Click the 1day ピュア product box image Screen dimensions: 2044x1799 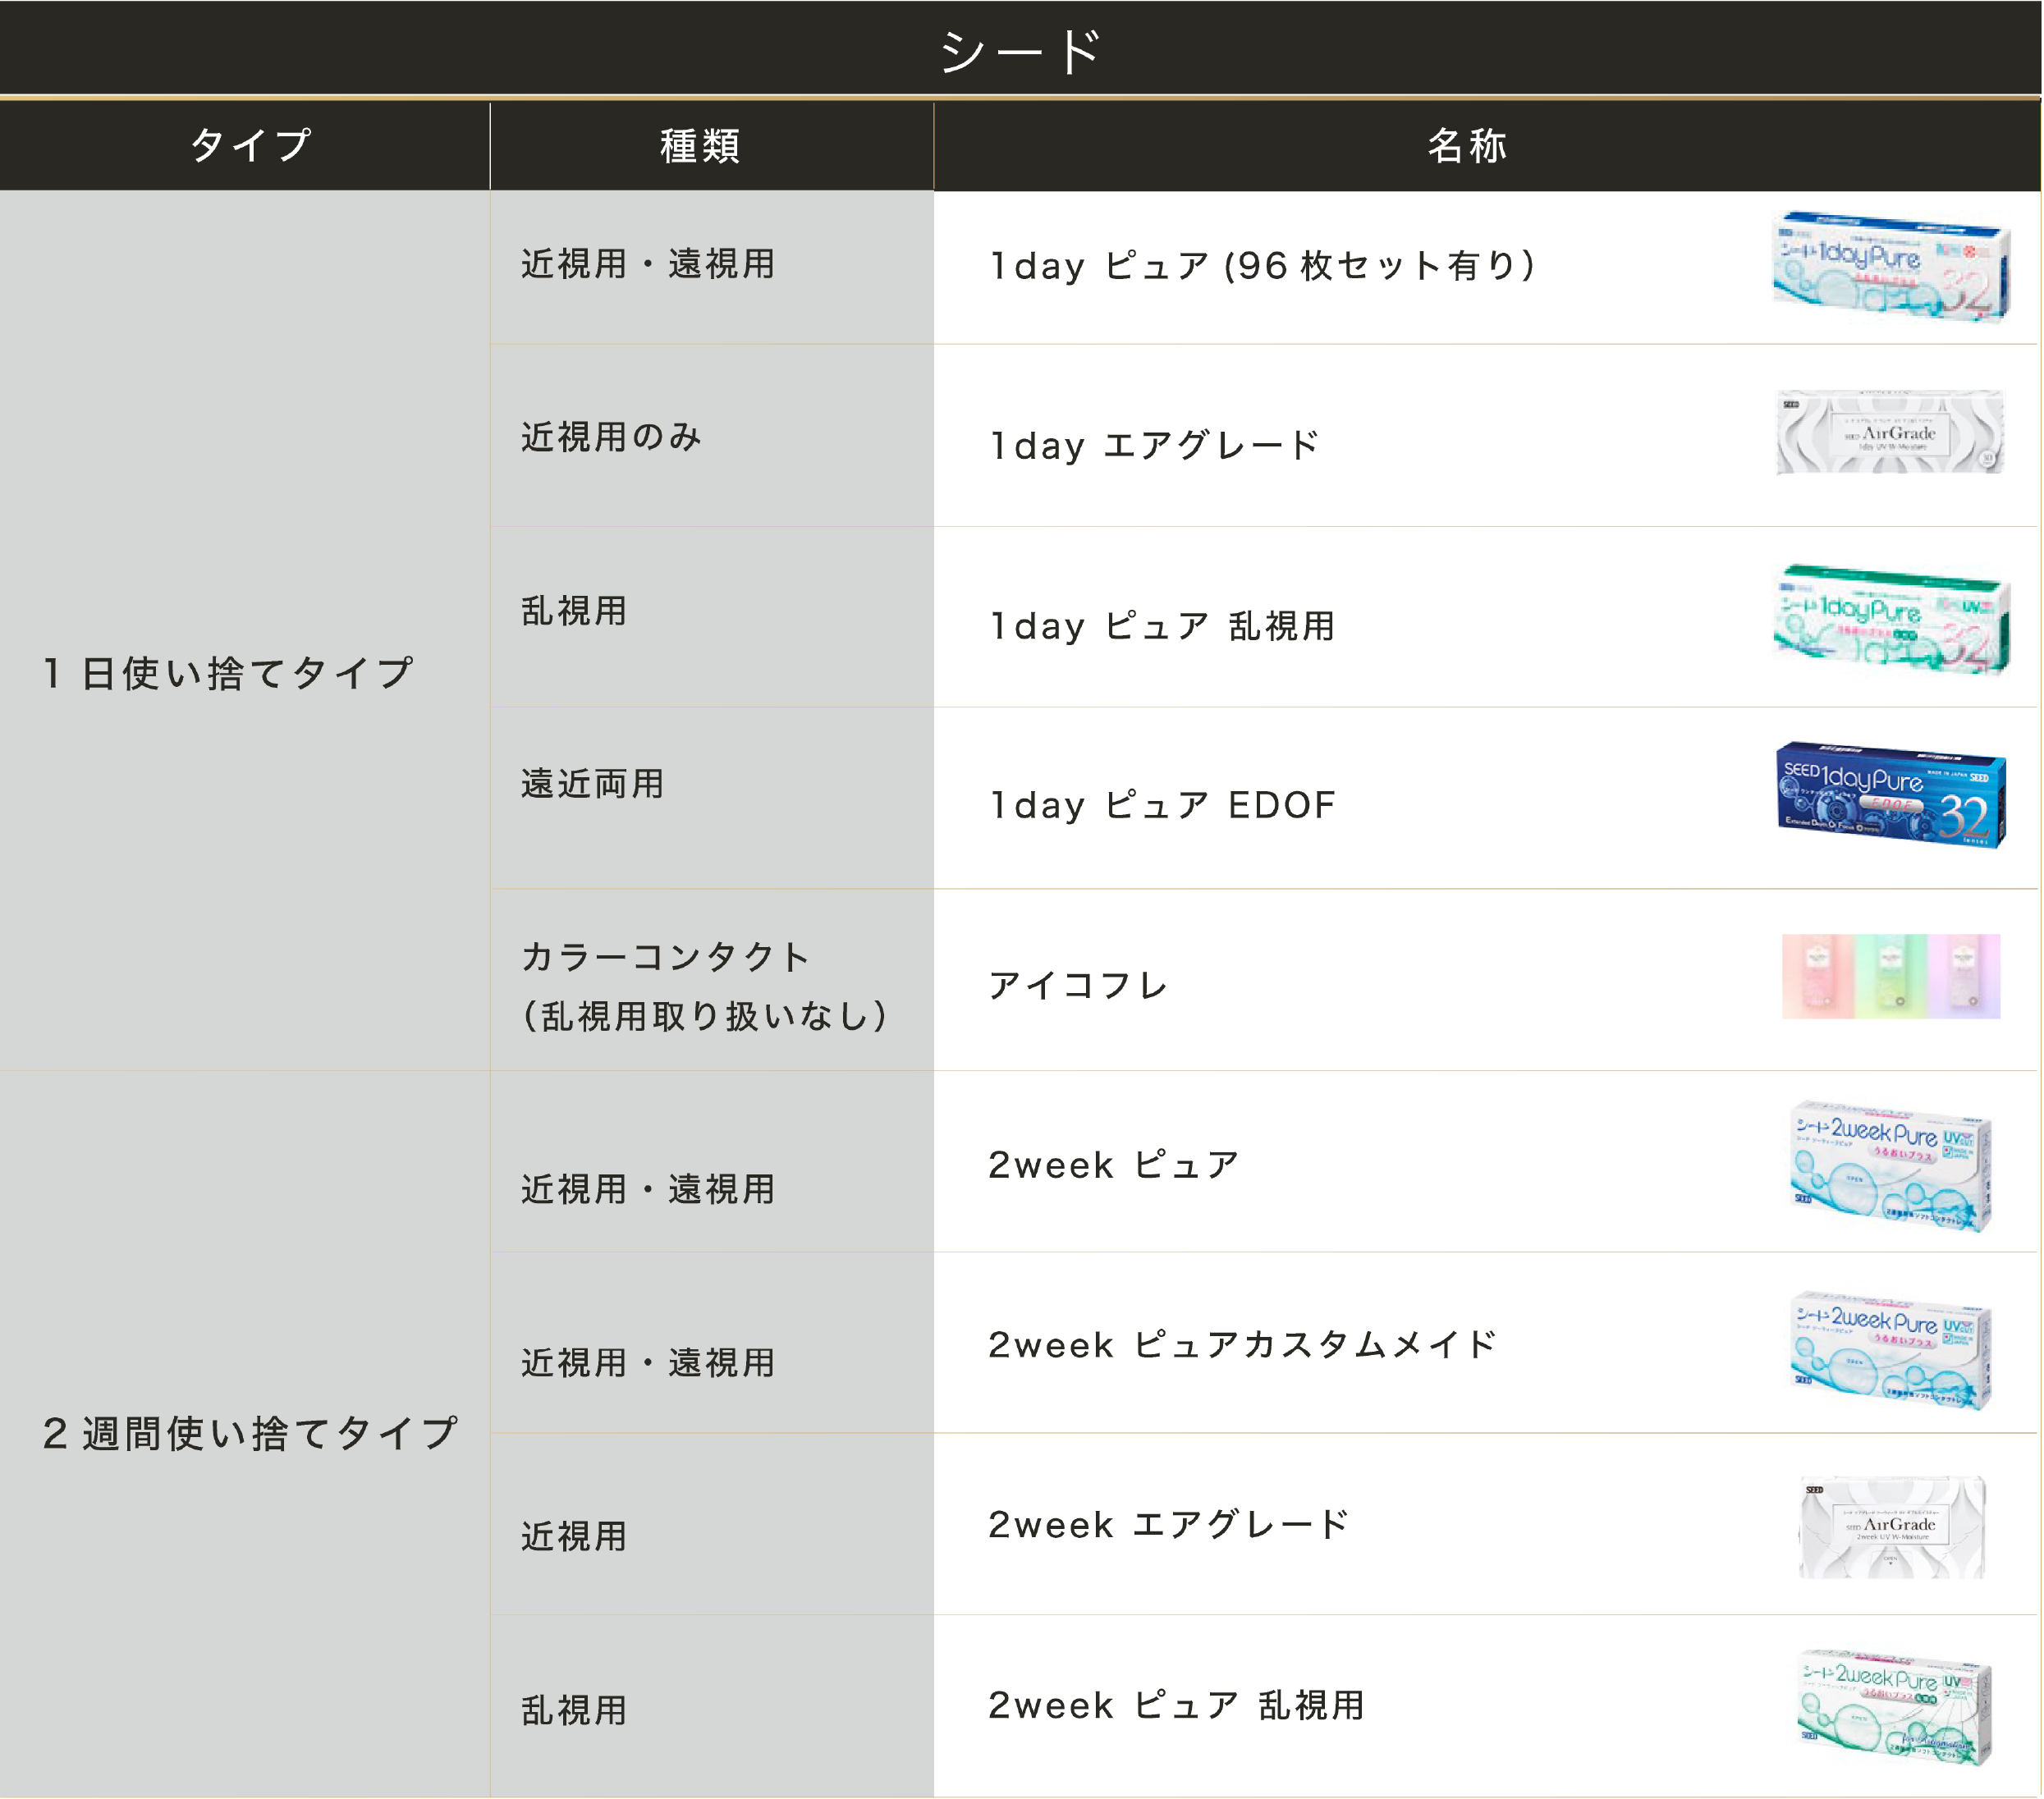click(1890, 267)
